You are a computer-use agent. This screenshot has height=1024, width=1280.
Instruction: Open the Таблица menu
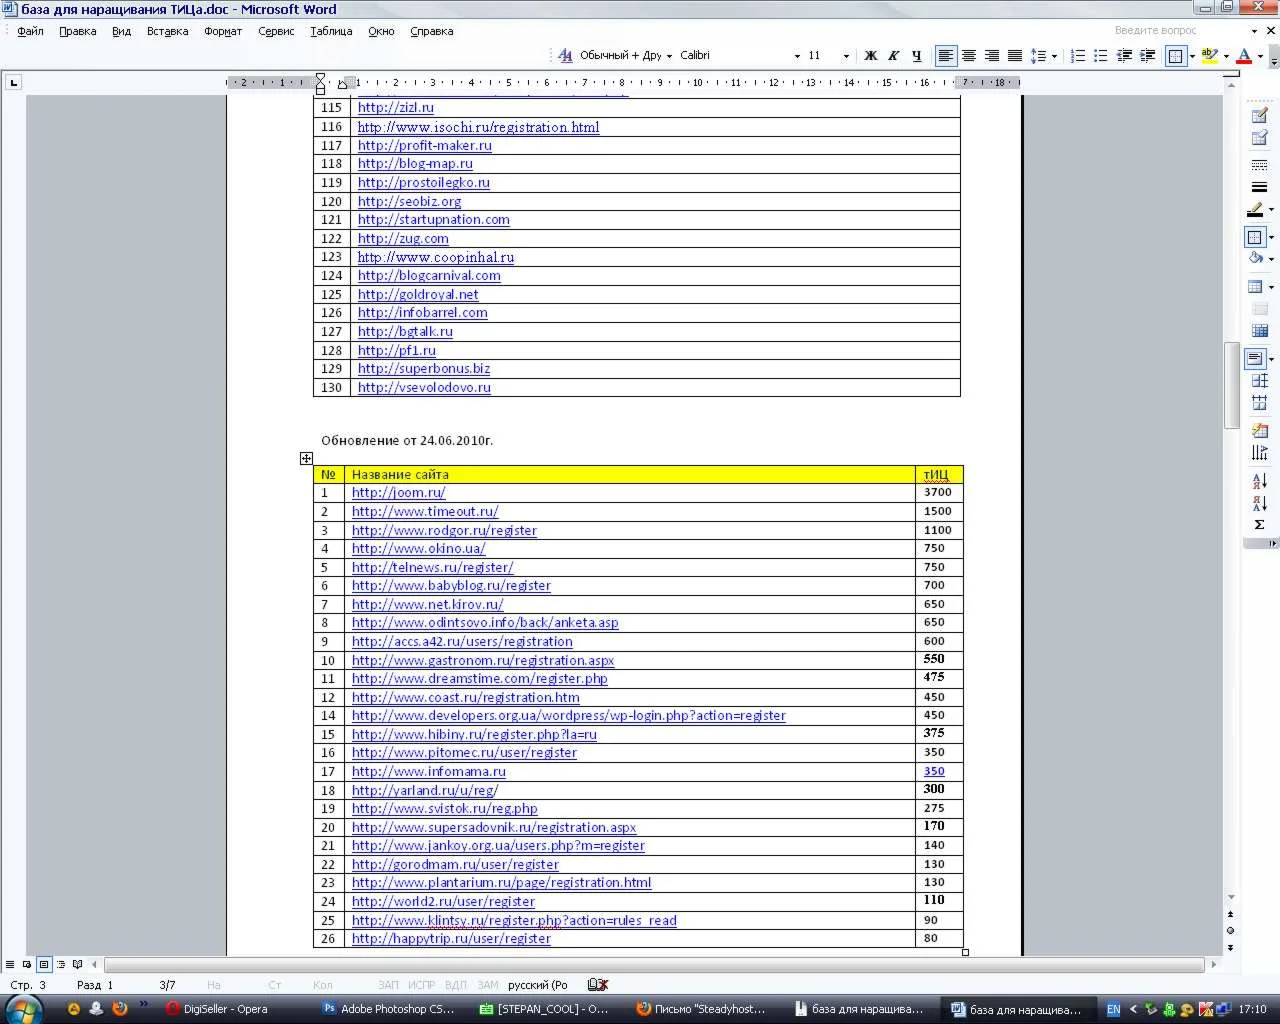click(x=331, y=31)
